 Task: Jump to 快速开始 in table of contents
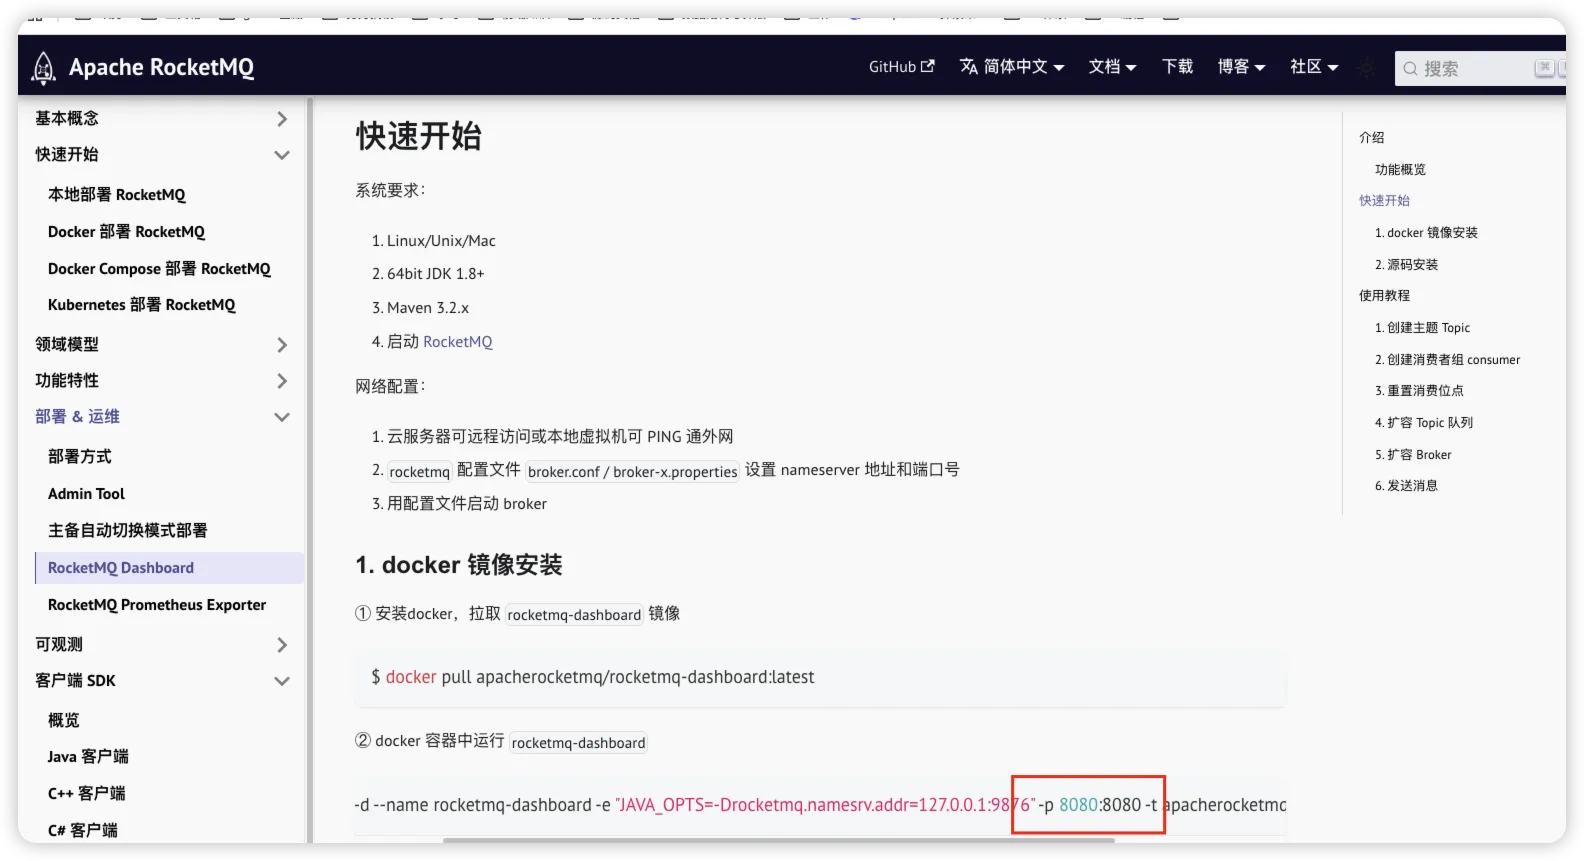(1384, 201)
